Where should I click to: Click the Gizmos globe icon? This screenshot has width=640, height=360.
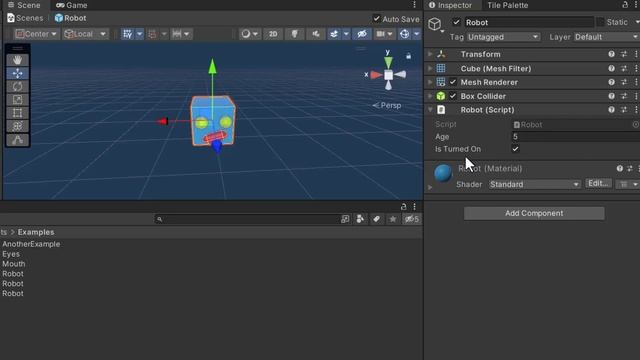404,34
